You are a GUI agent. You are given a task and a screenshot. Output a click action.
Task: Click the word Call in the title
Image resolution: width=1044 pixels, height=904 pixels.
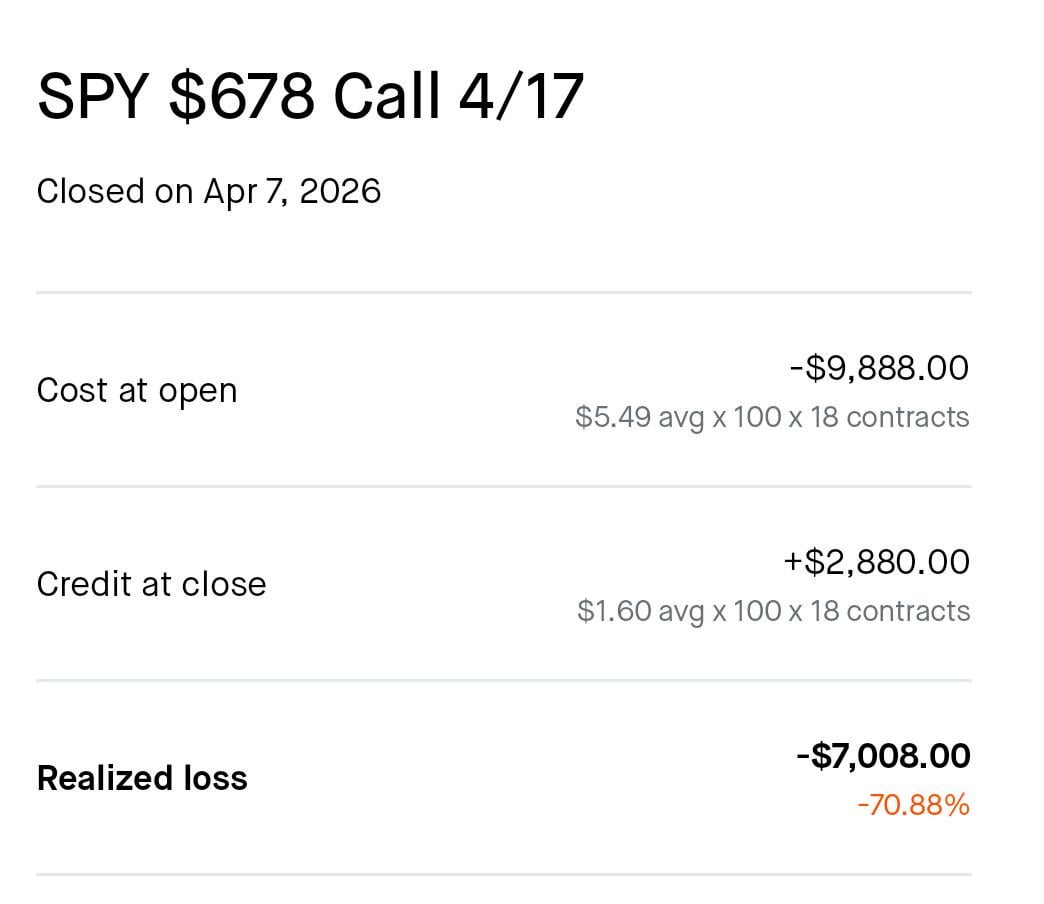(x=386, y=96)
